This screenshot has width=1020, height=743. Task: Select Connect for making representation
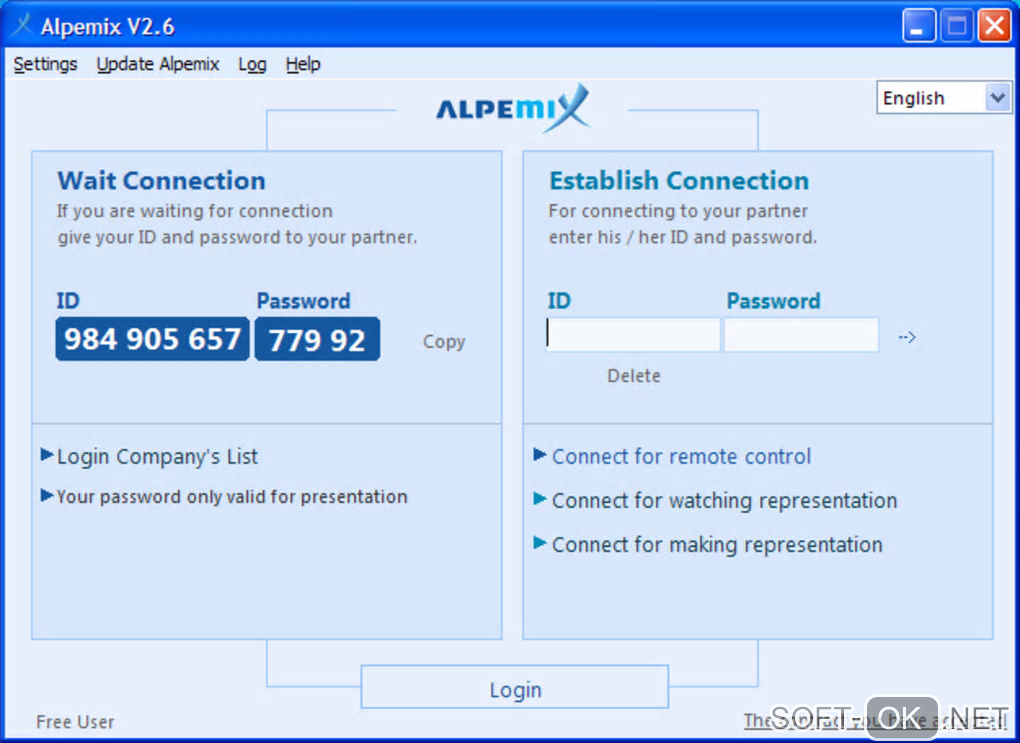tap(717, 545)
